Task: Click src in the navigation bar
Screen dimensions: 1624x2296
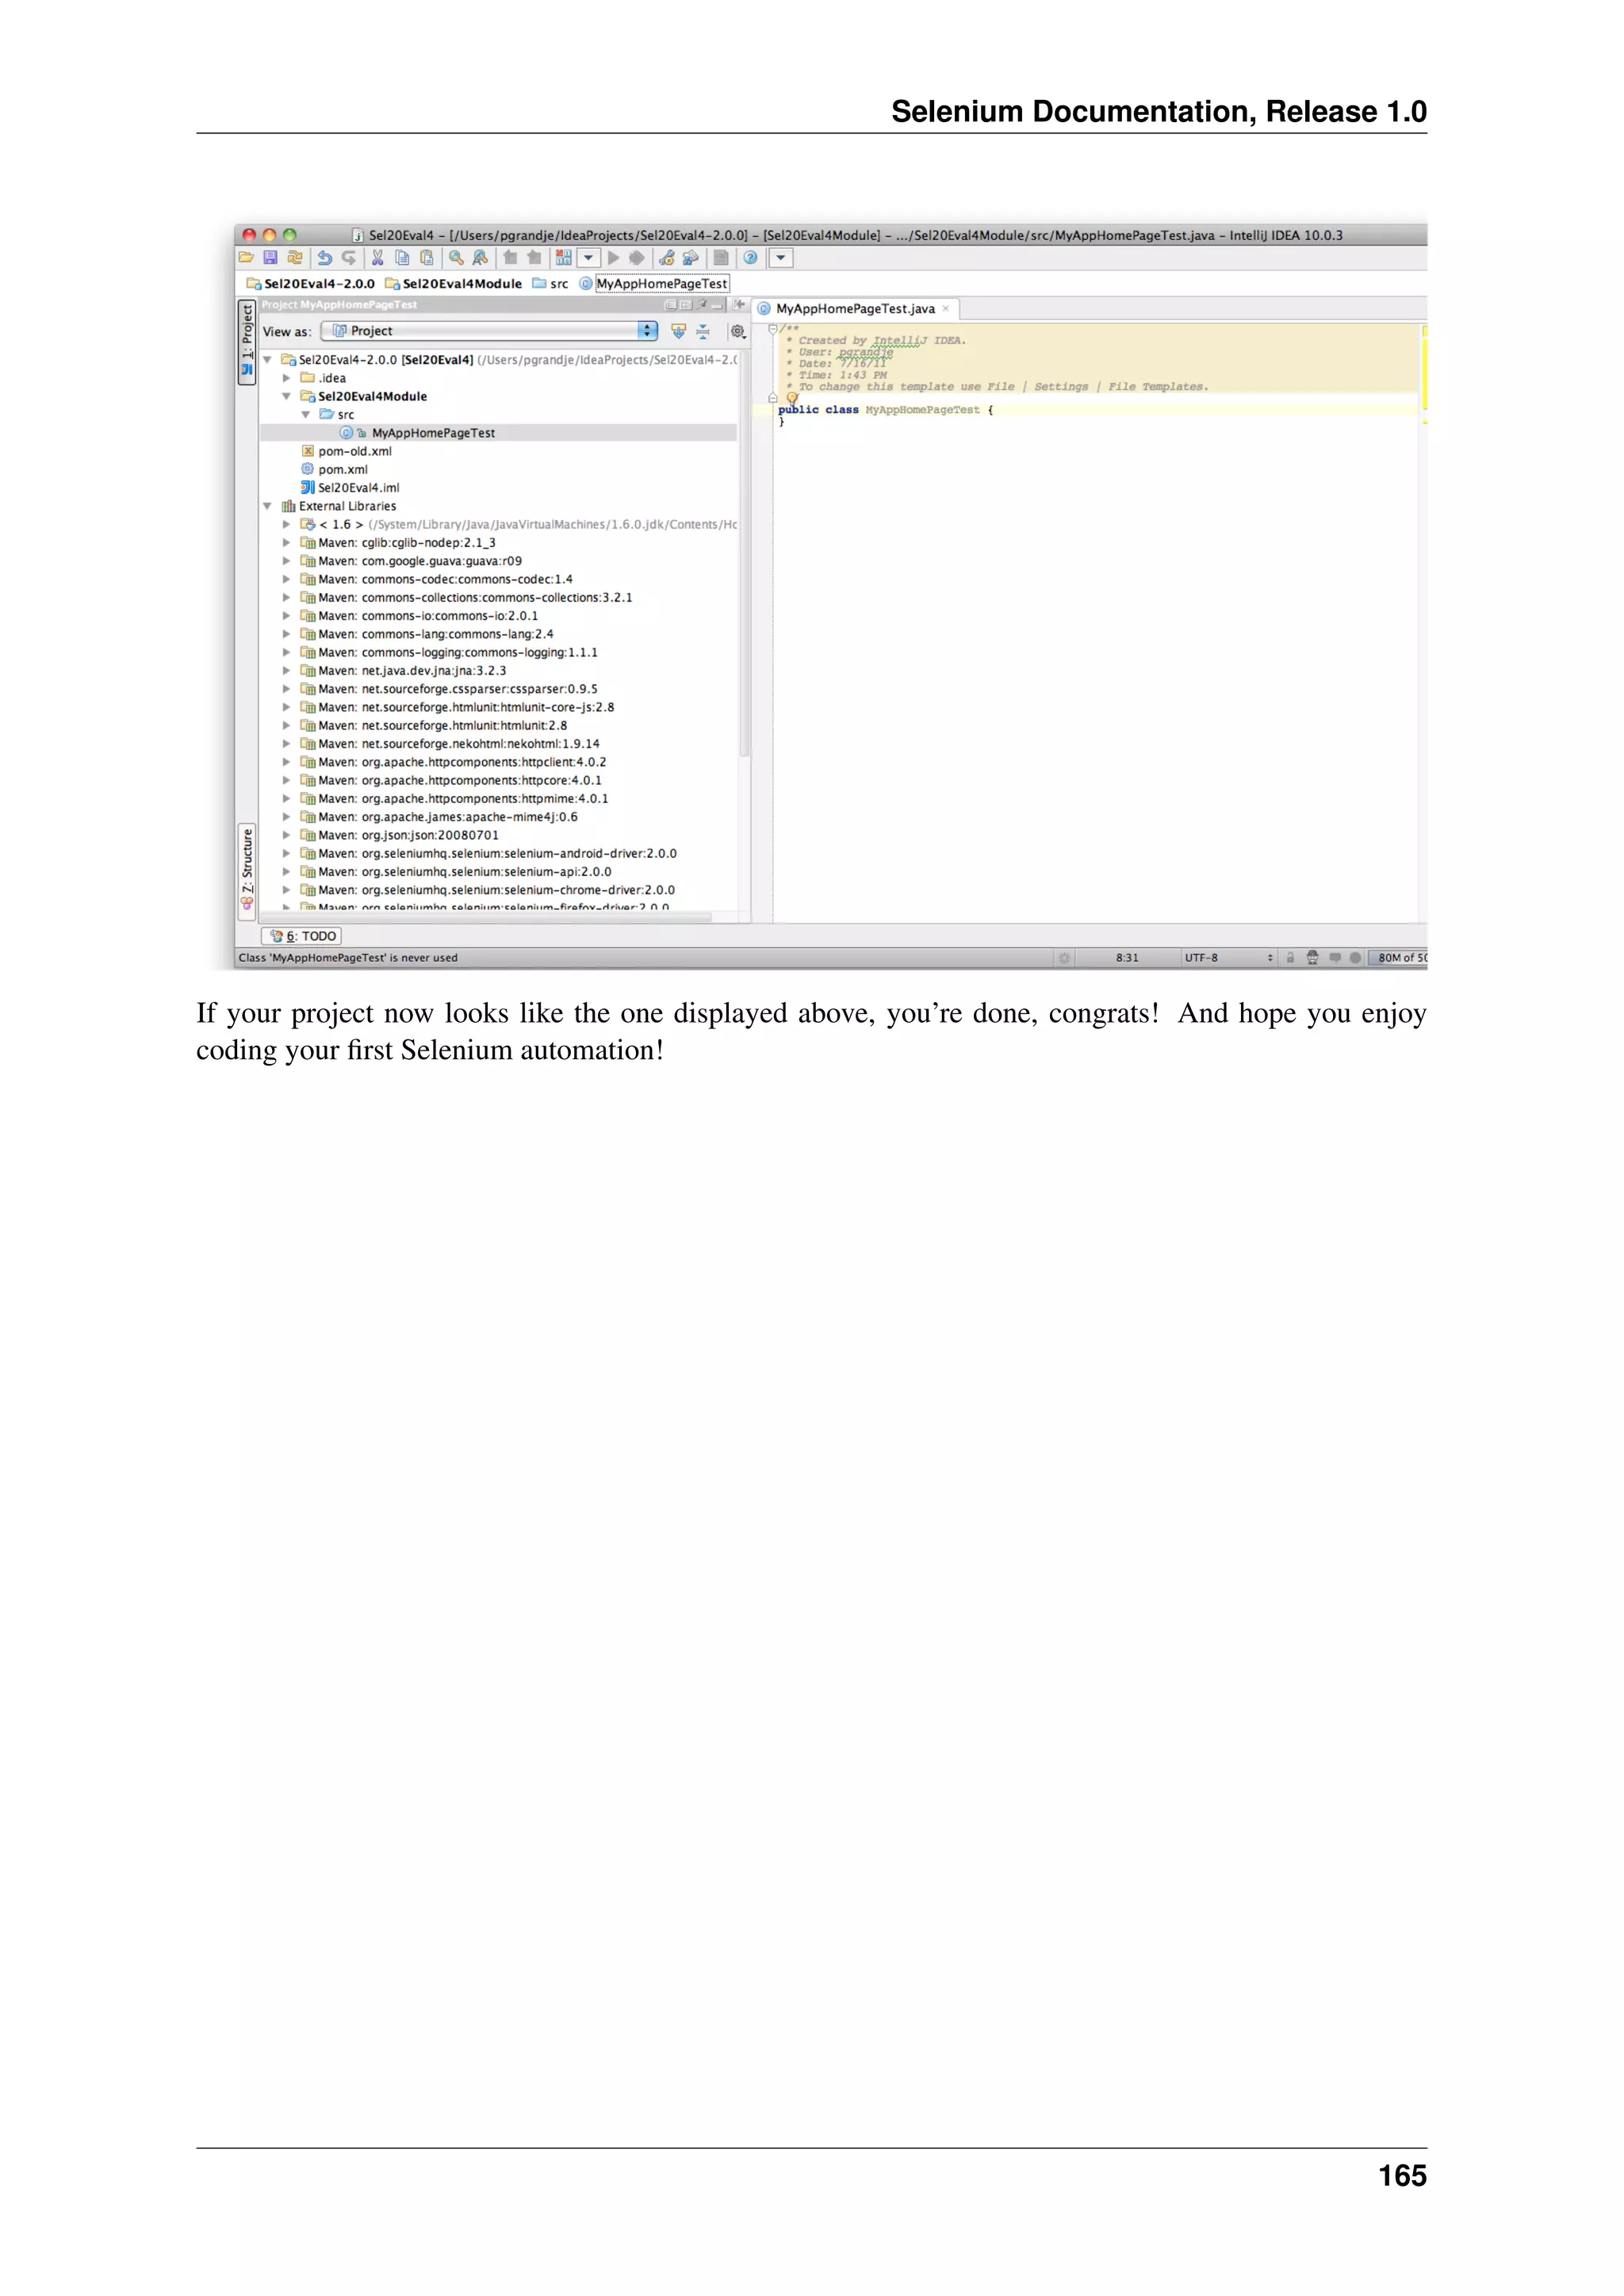Action: click(551, 284)
